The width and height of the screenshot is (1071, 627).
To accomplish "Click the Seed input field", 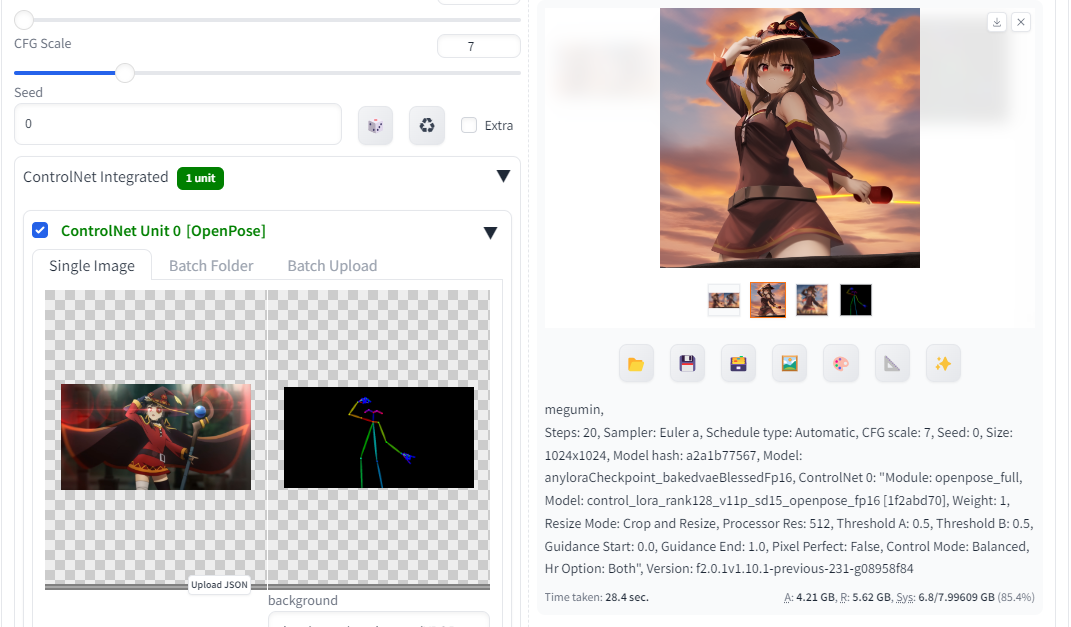I will [x=178, y=124].
